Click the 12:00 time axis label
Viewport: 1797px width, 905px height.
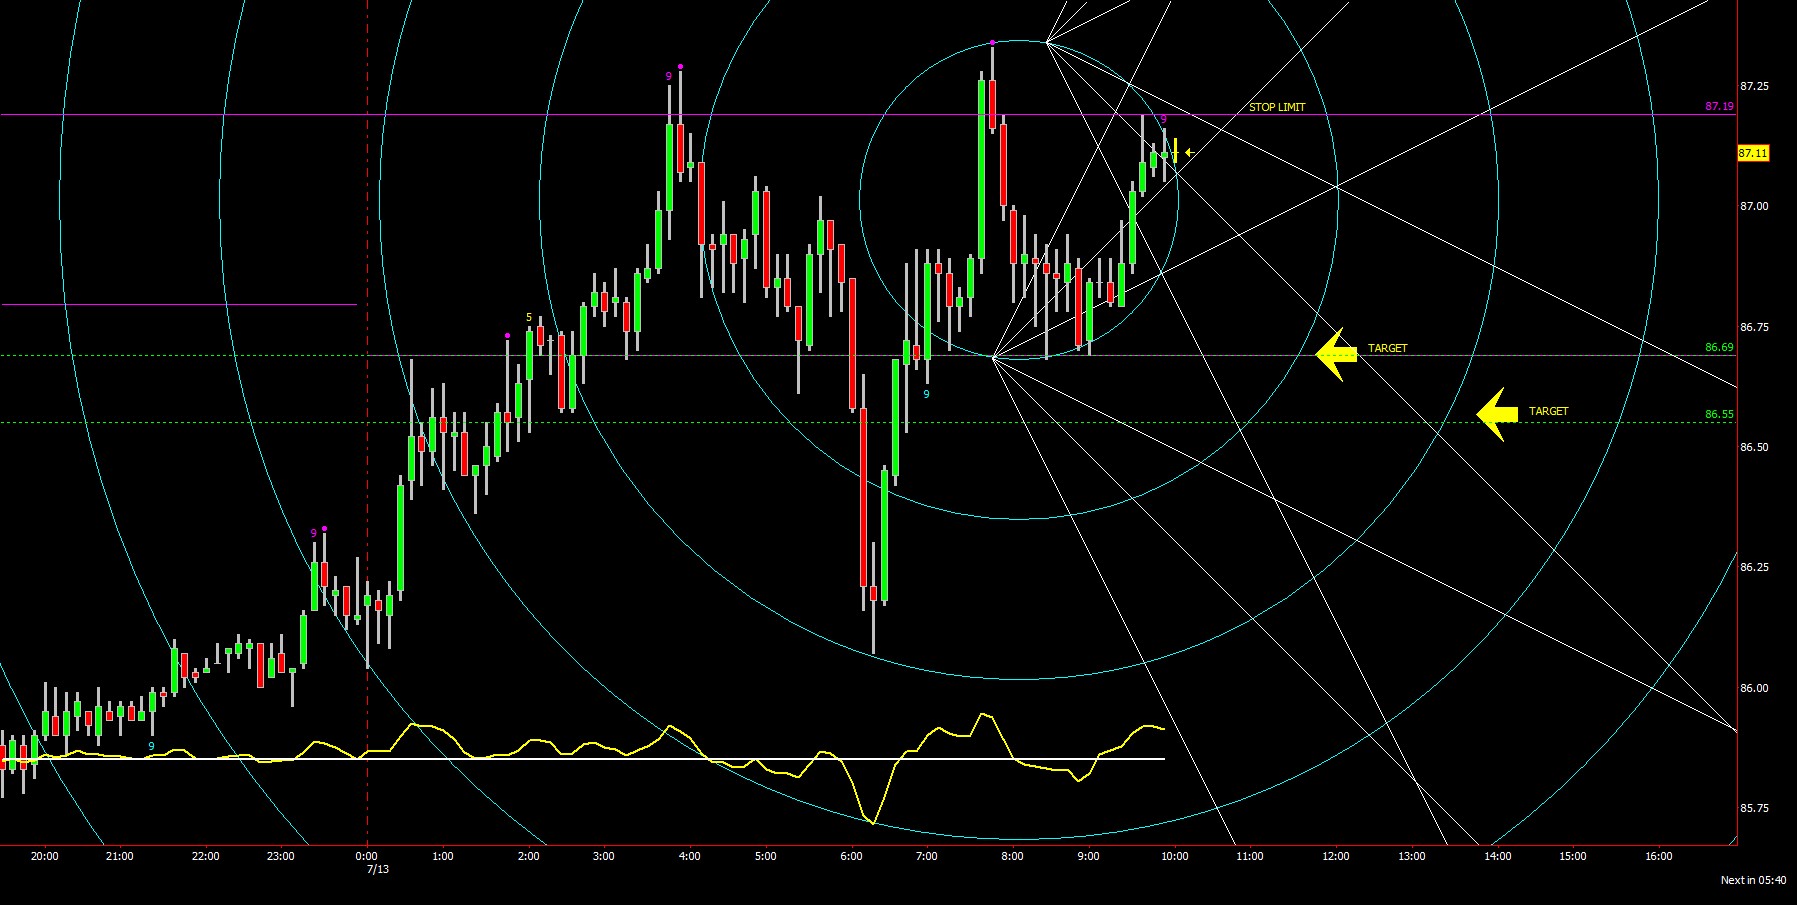(x=1336, y=856)
